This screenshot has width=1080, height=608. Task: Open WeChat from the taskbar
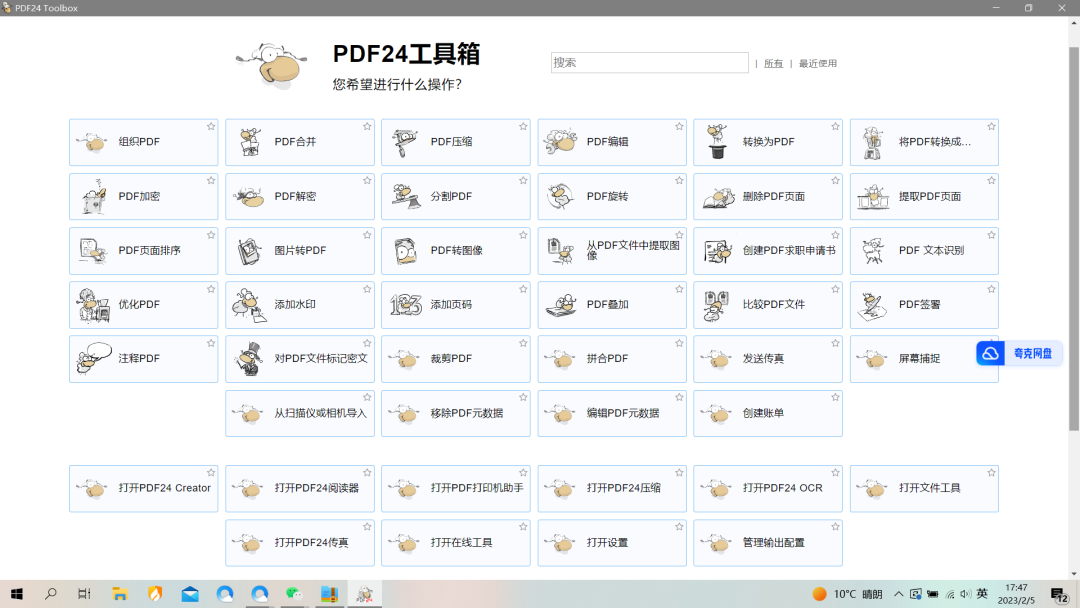point(294,594)
